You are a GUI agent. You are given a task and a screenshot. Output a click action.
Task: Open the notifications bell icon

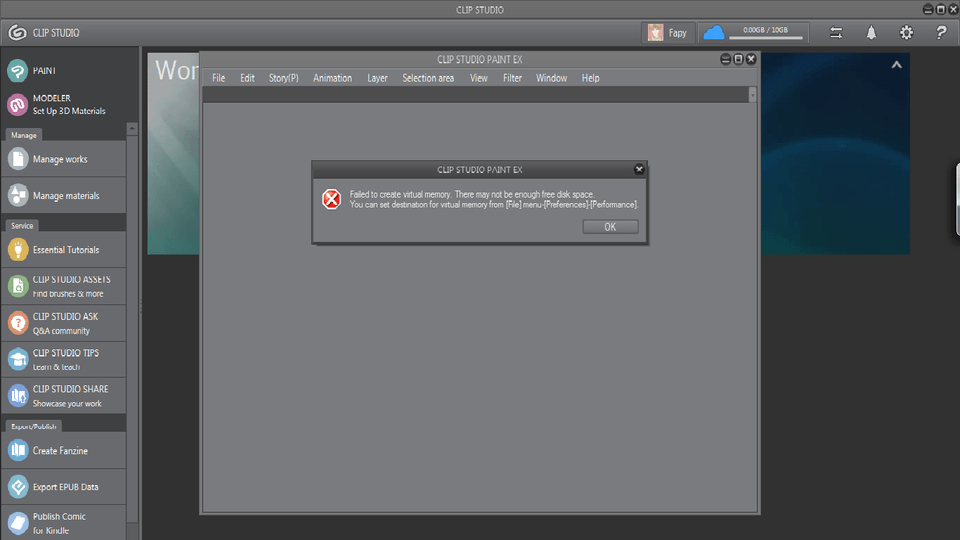coord(871,32)
